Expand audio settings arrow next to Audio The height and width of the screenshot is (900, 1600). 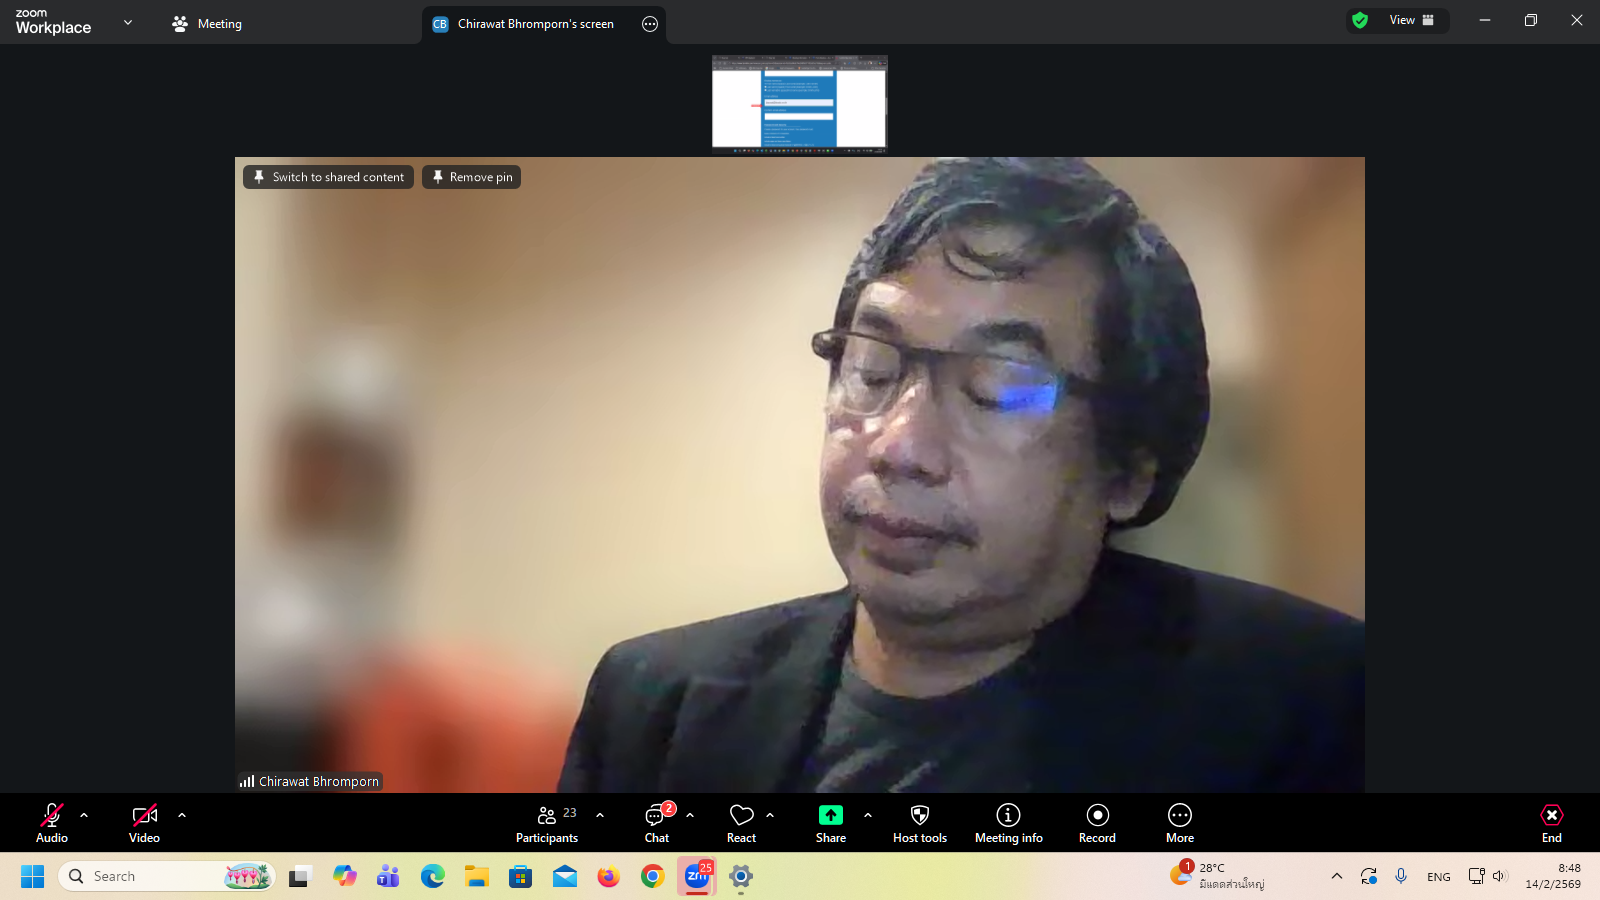pyautogui.click(x=84, y=815)
